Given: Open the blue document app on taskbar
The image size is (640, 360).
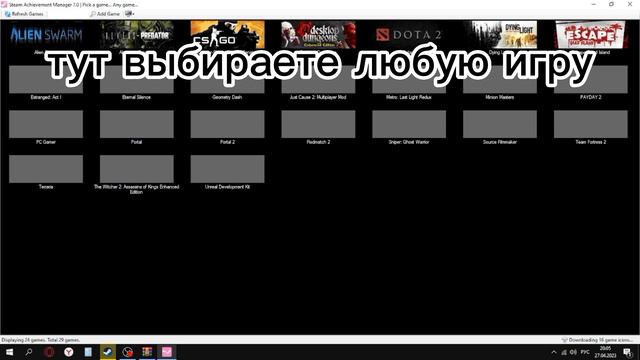Looking at the screenshot, I should tap(88, 352).
